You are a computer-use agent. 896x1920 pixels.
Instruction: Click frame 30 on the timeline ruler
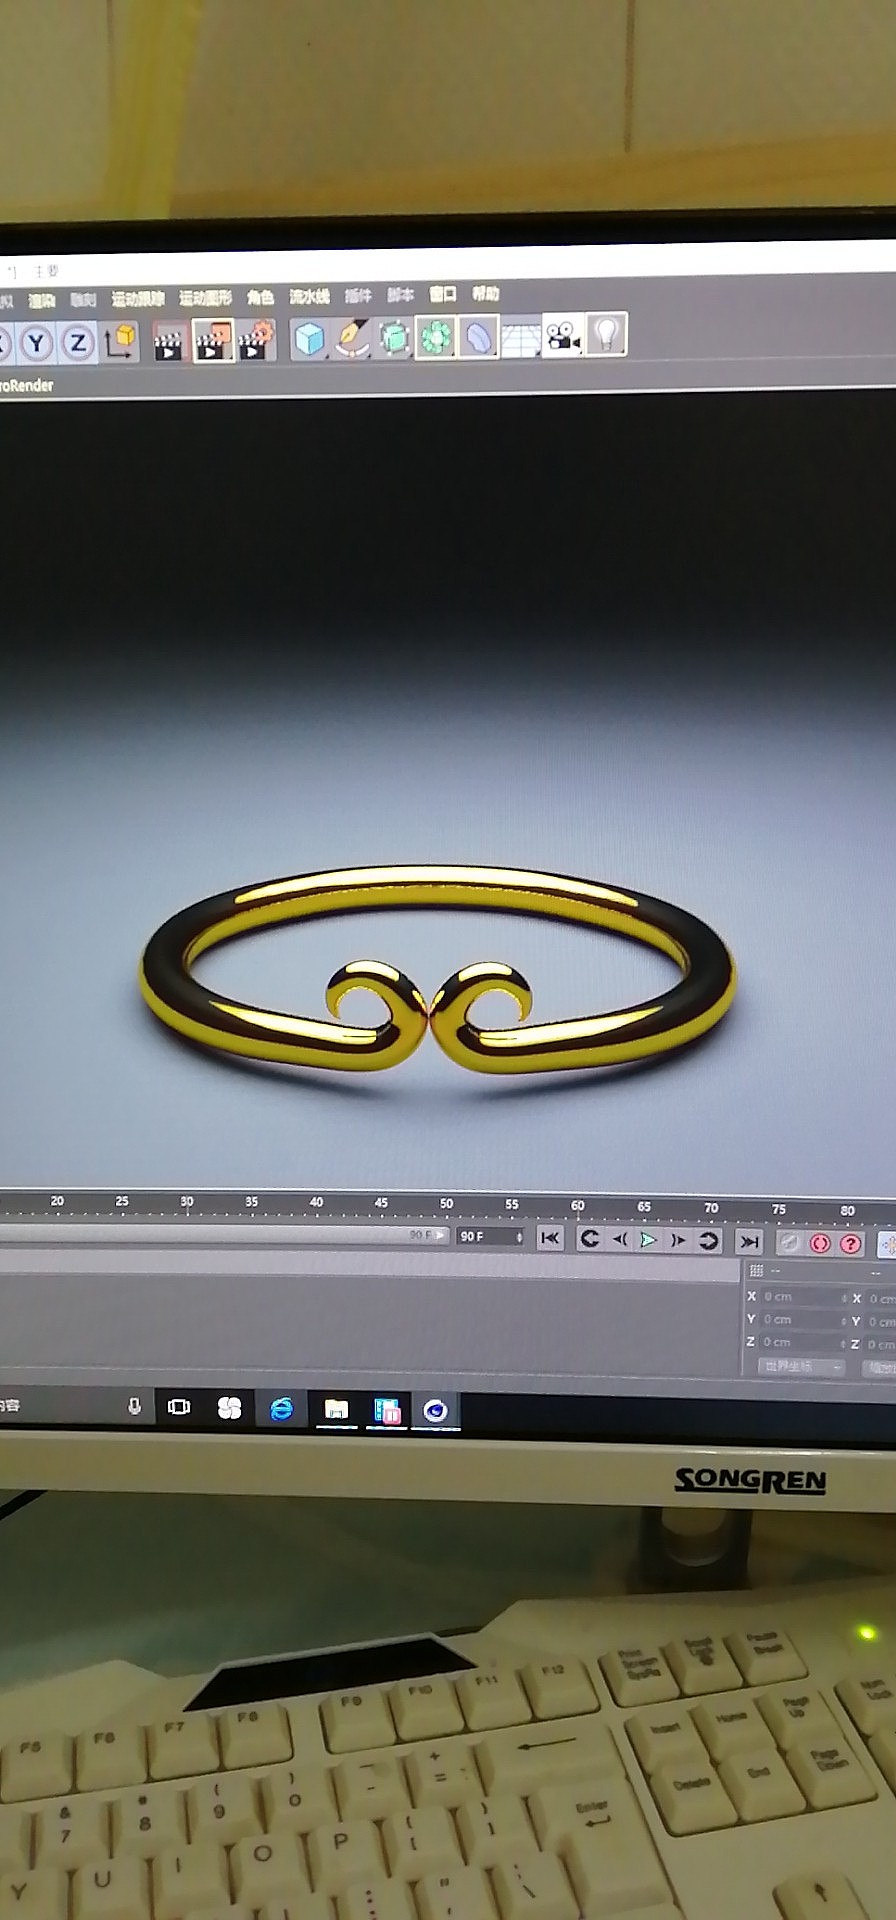187,1203
